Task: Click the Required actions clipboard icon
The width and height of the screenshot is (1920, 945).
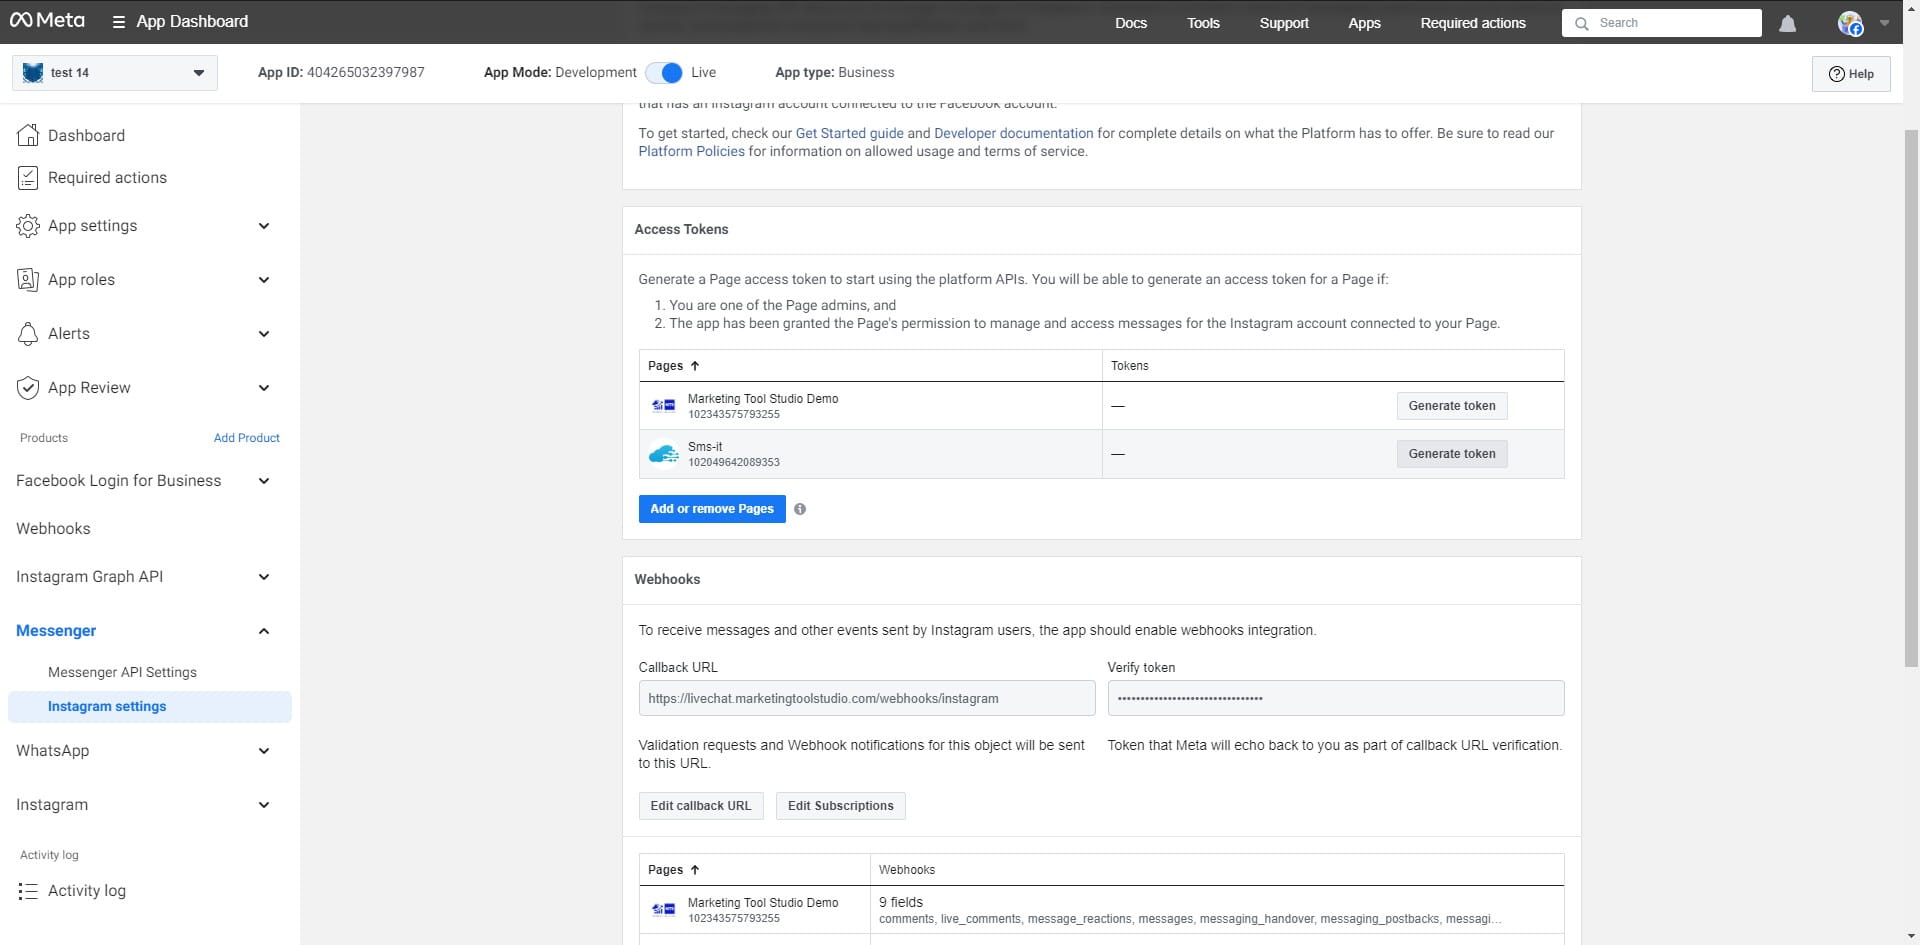Action: 28,177
